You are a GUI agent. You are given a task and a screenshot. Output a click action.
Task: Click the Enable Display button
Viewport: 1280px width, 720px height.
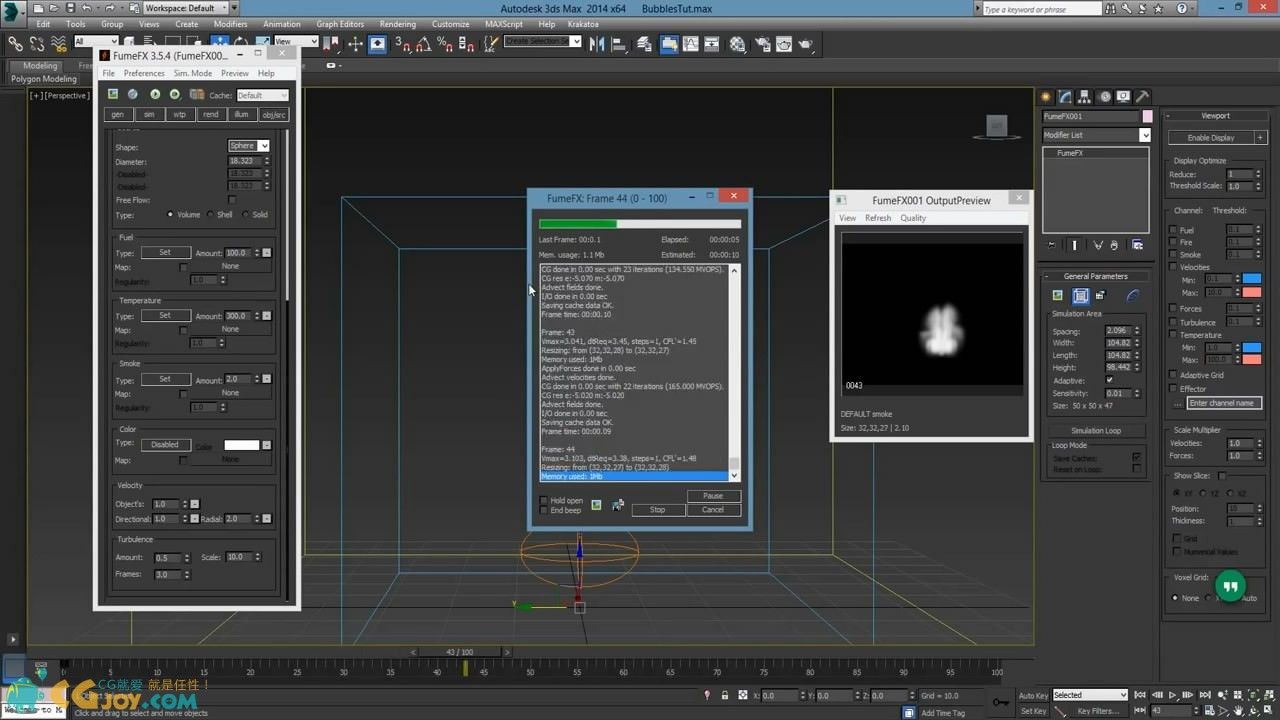point(1211,137)
